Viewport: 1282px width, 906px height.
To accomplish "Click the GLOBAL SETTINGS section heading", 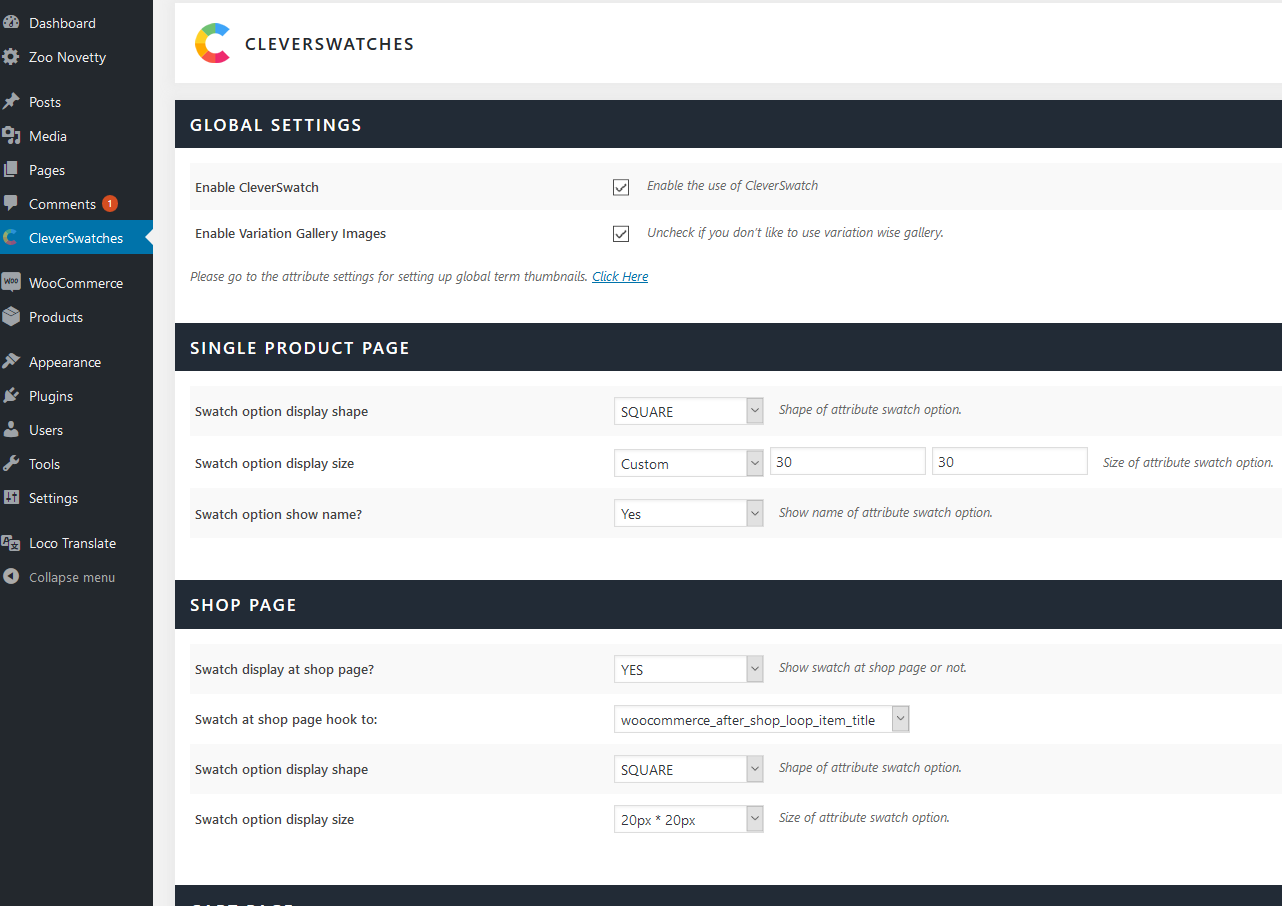I will pyautogui.click(x=276, y=125).
